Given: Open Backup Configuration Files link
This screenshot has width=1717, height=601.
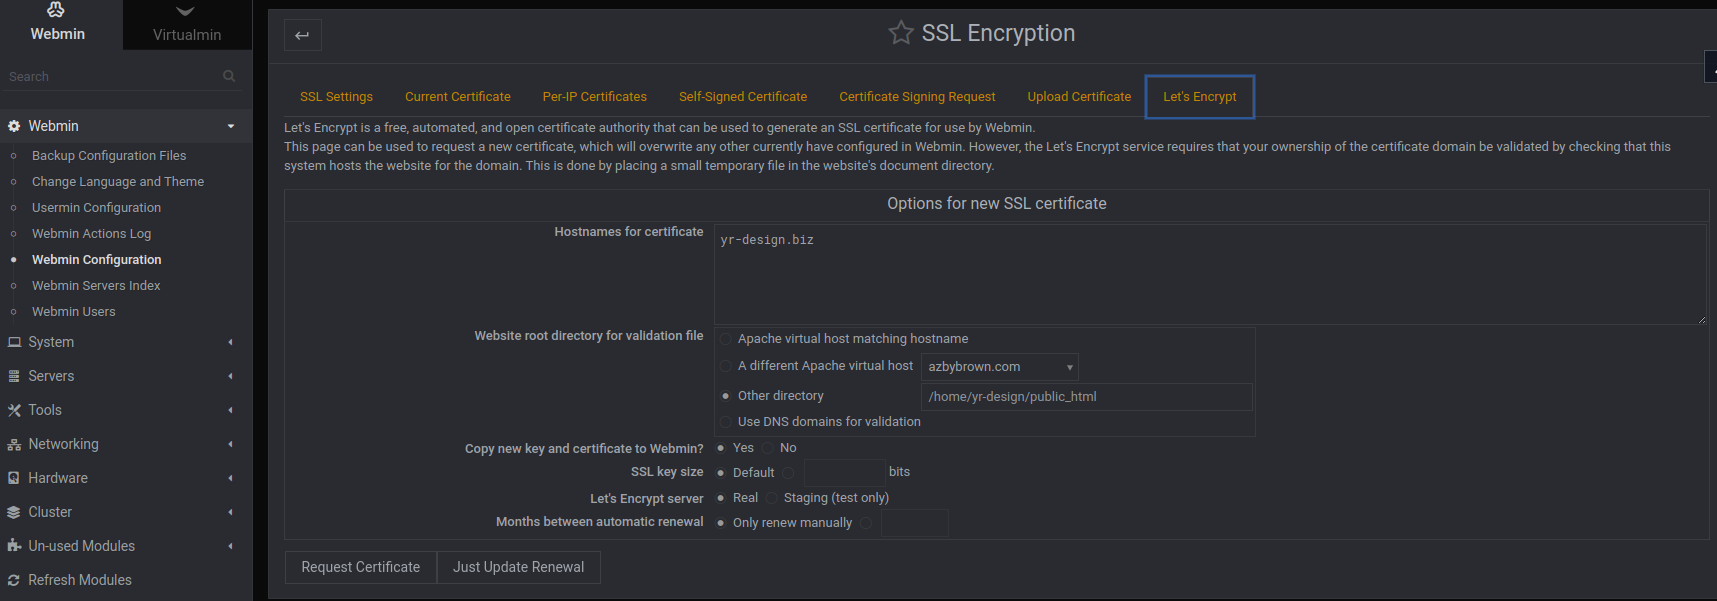Looking at the screenshot, I should coord(109,156).
